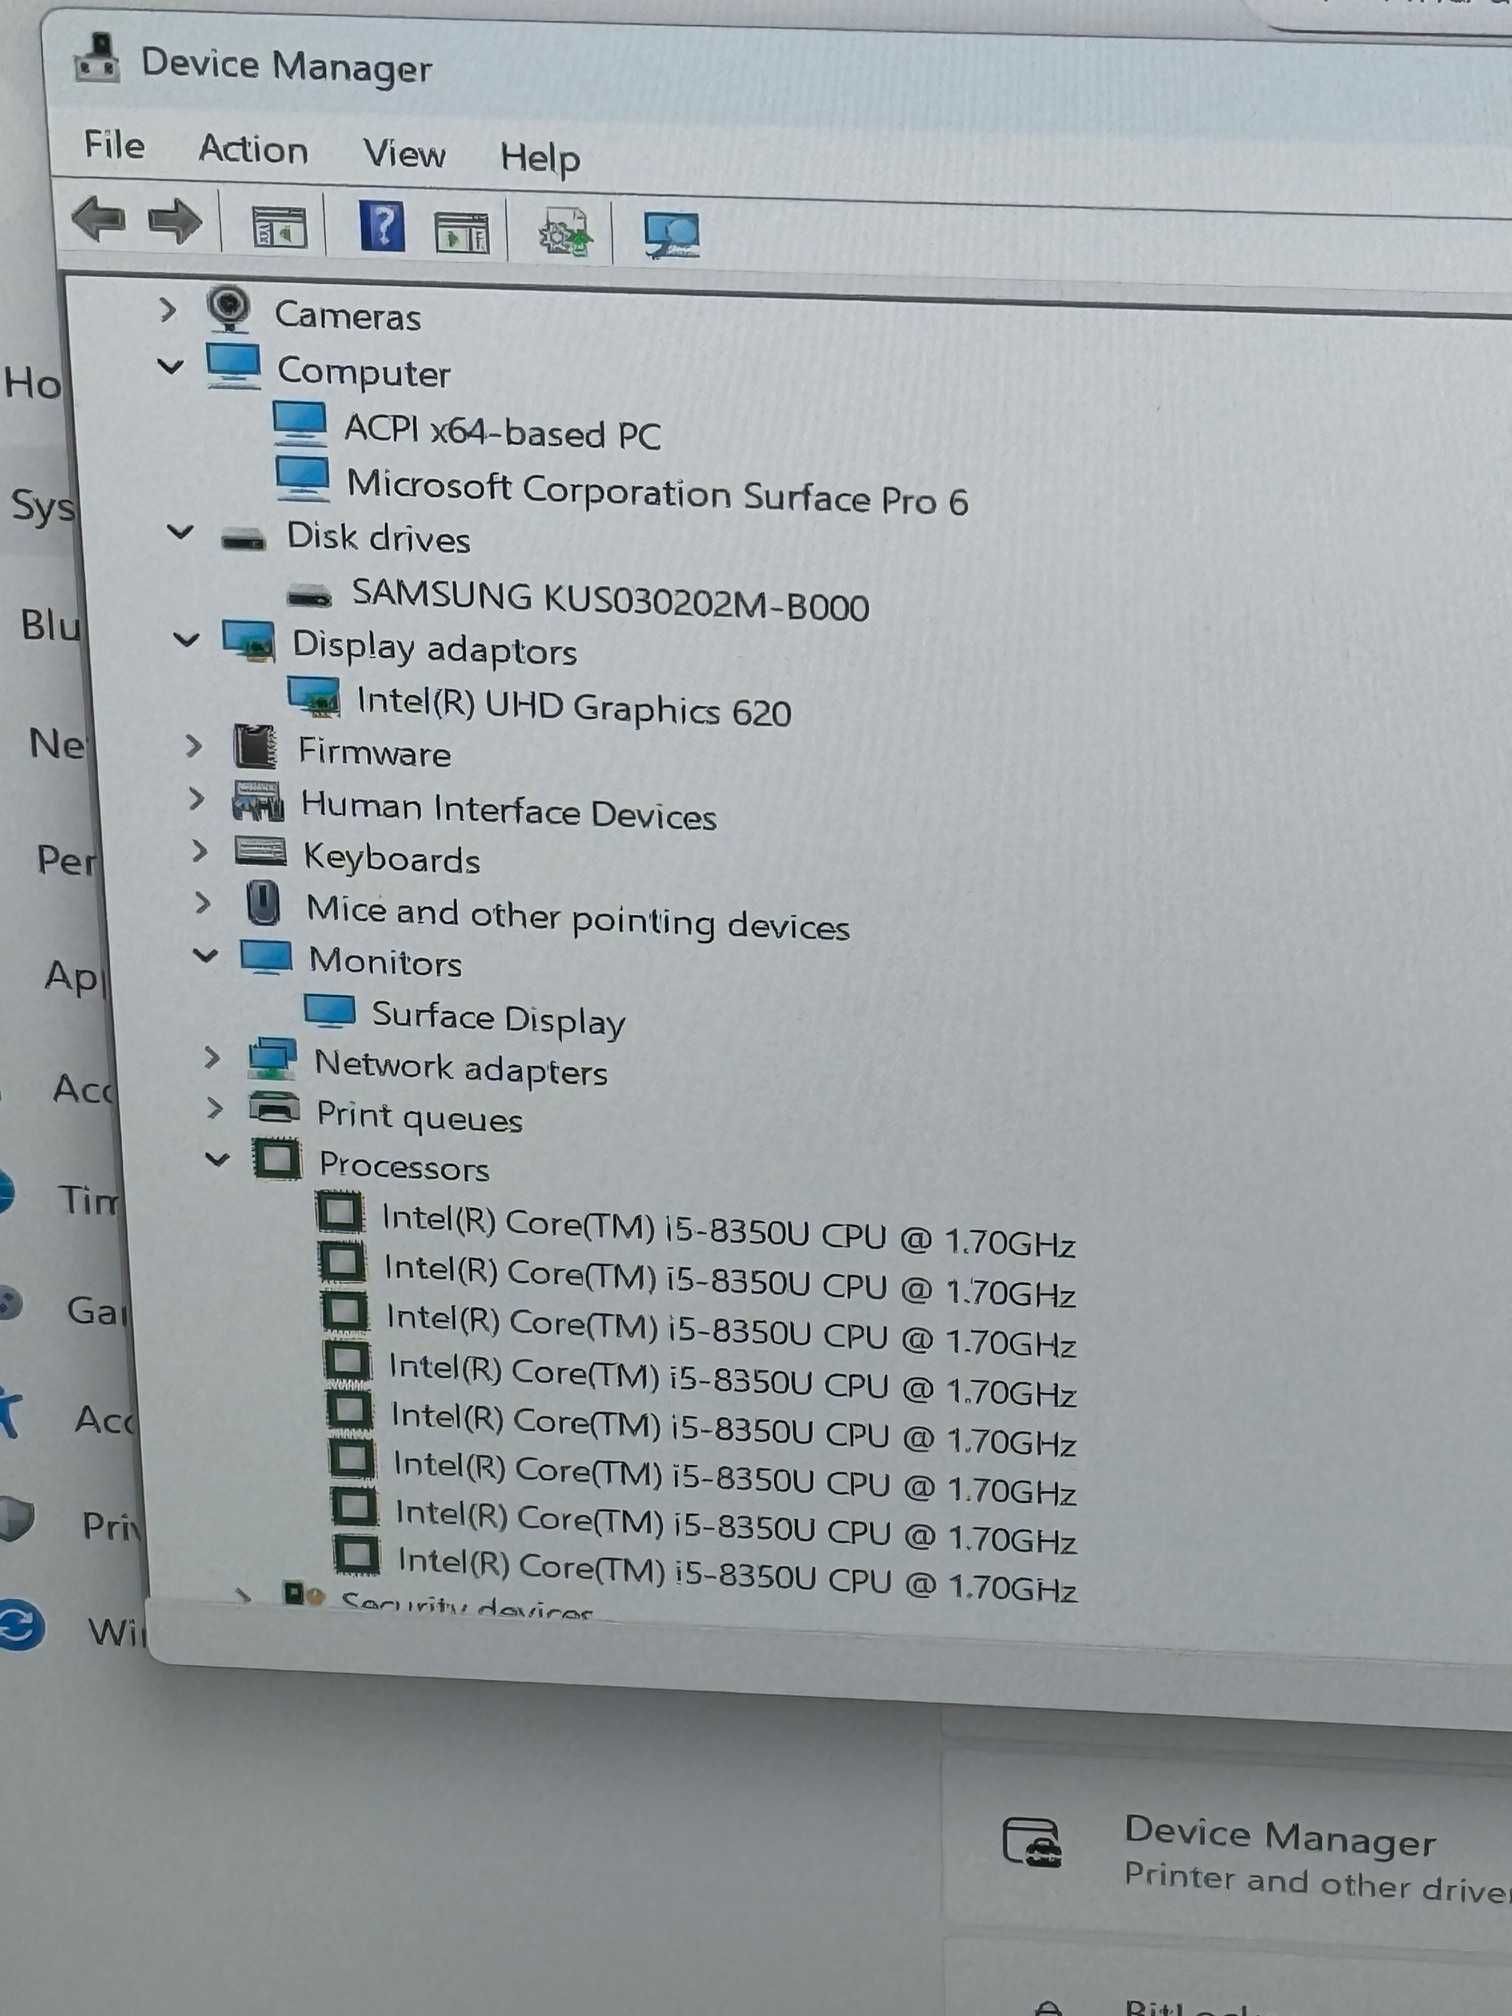Click the Cameras label

pos(348,316)
